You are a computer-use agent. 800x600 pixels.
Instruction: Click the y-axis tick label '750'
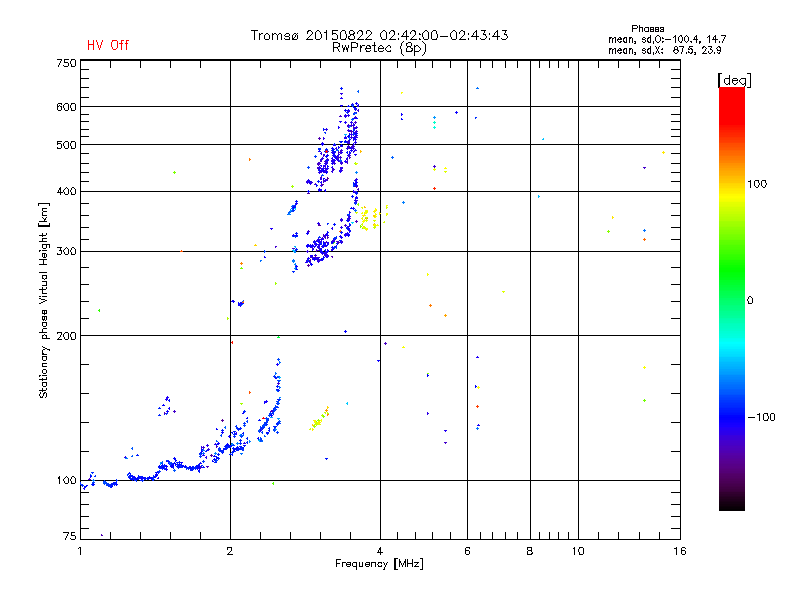[x=66, y=63]
